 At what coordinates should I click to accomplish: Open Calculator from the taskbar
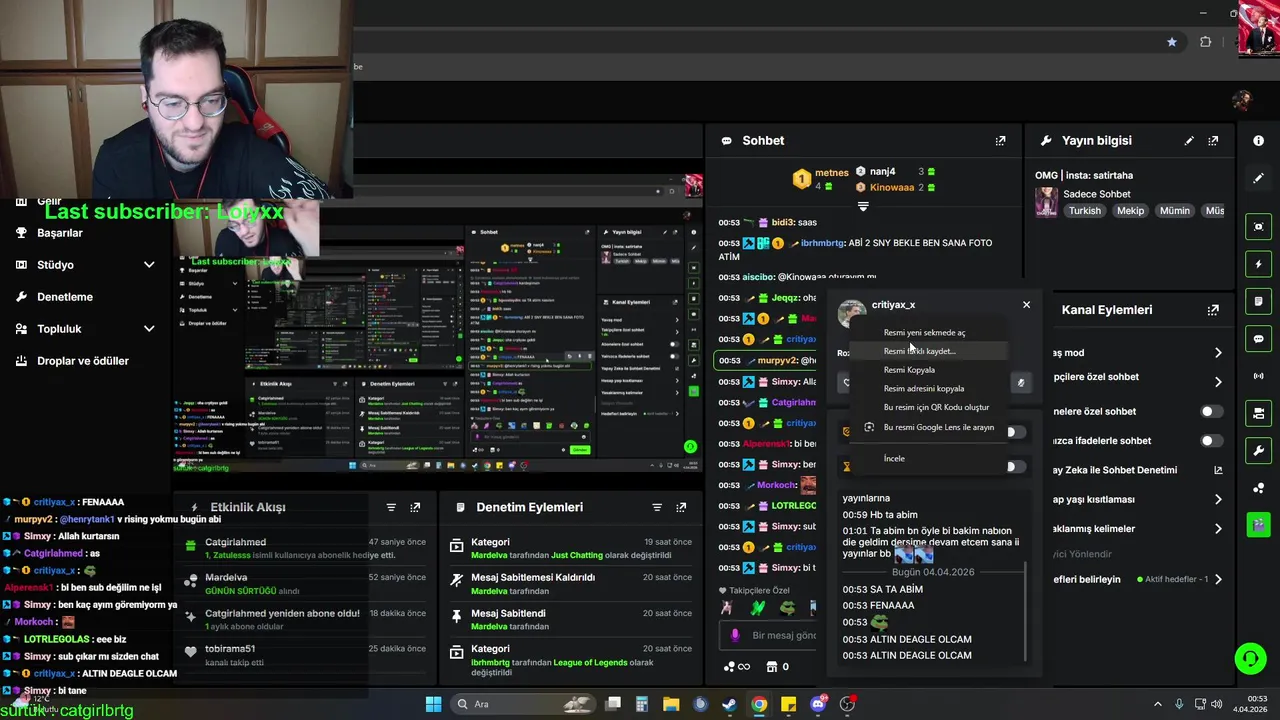pos(642,704)
